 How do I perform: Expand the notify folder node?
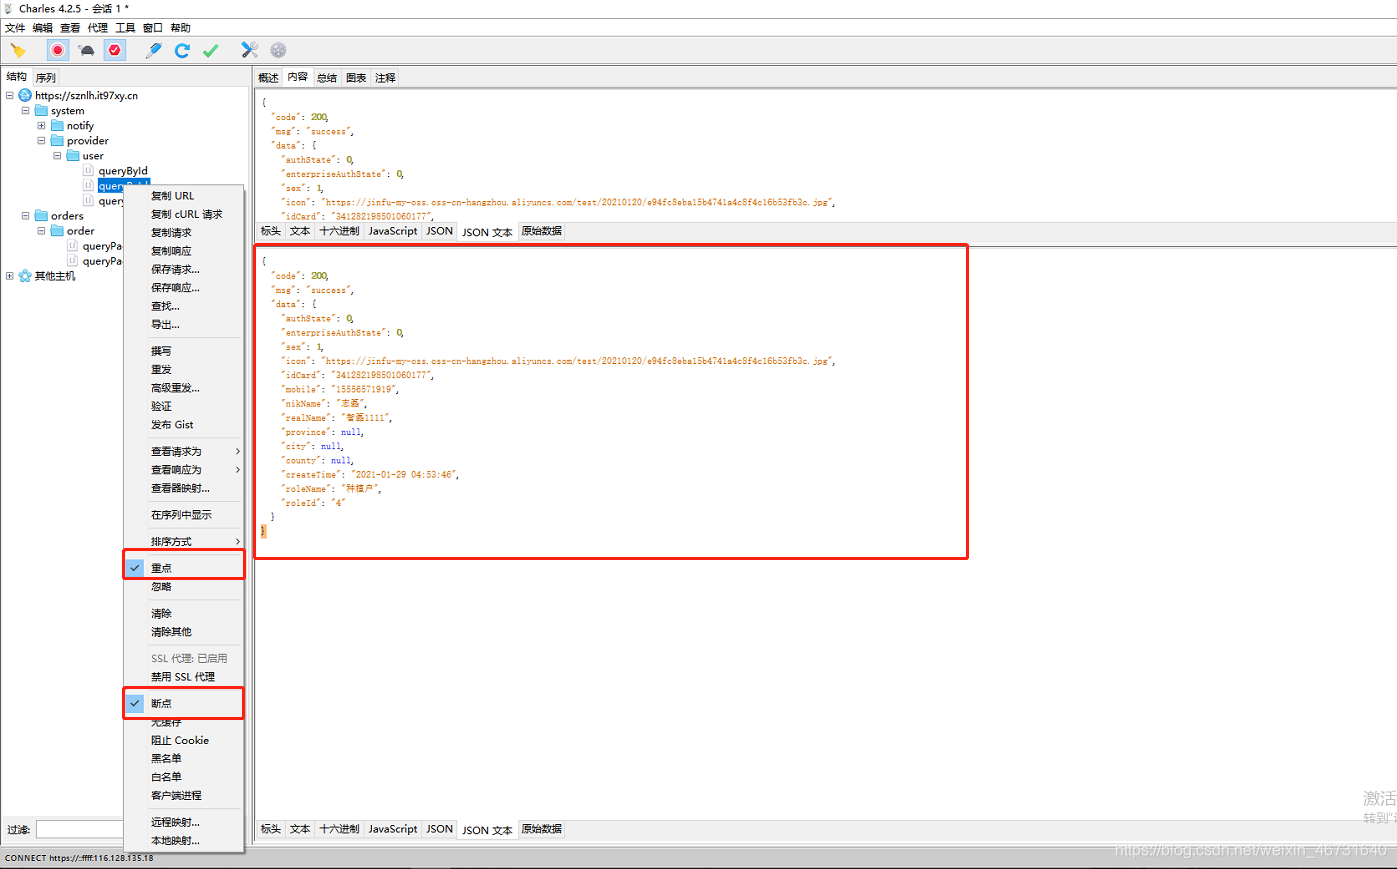point(42,125)
